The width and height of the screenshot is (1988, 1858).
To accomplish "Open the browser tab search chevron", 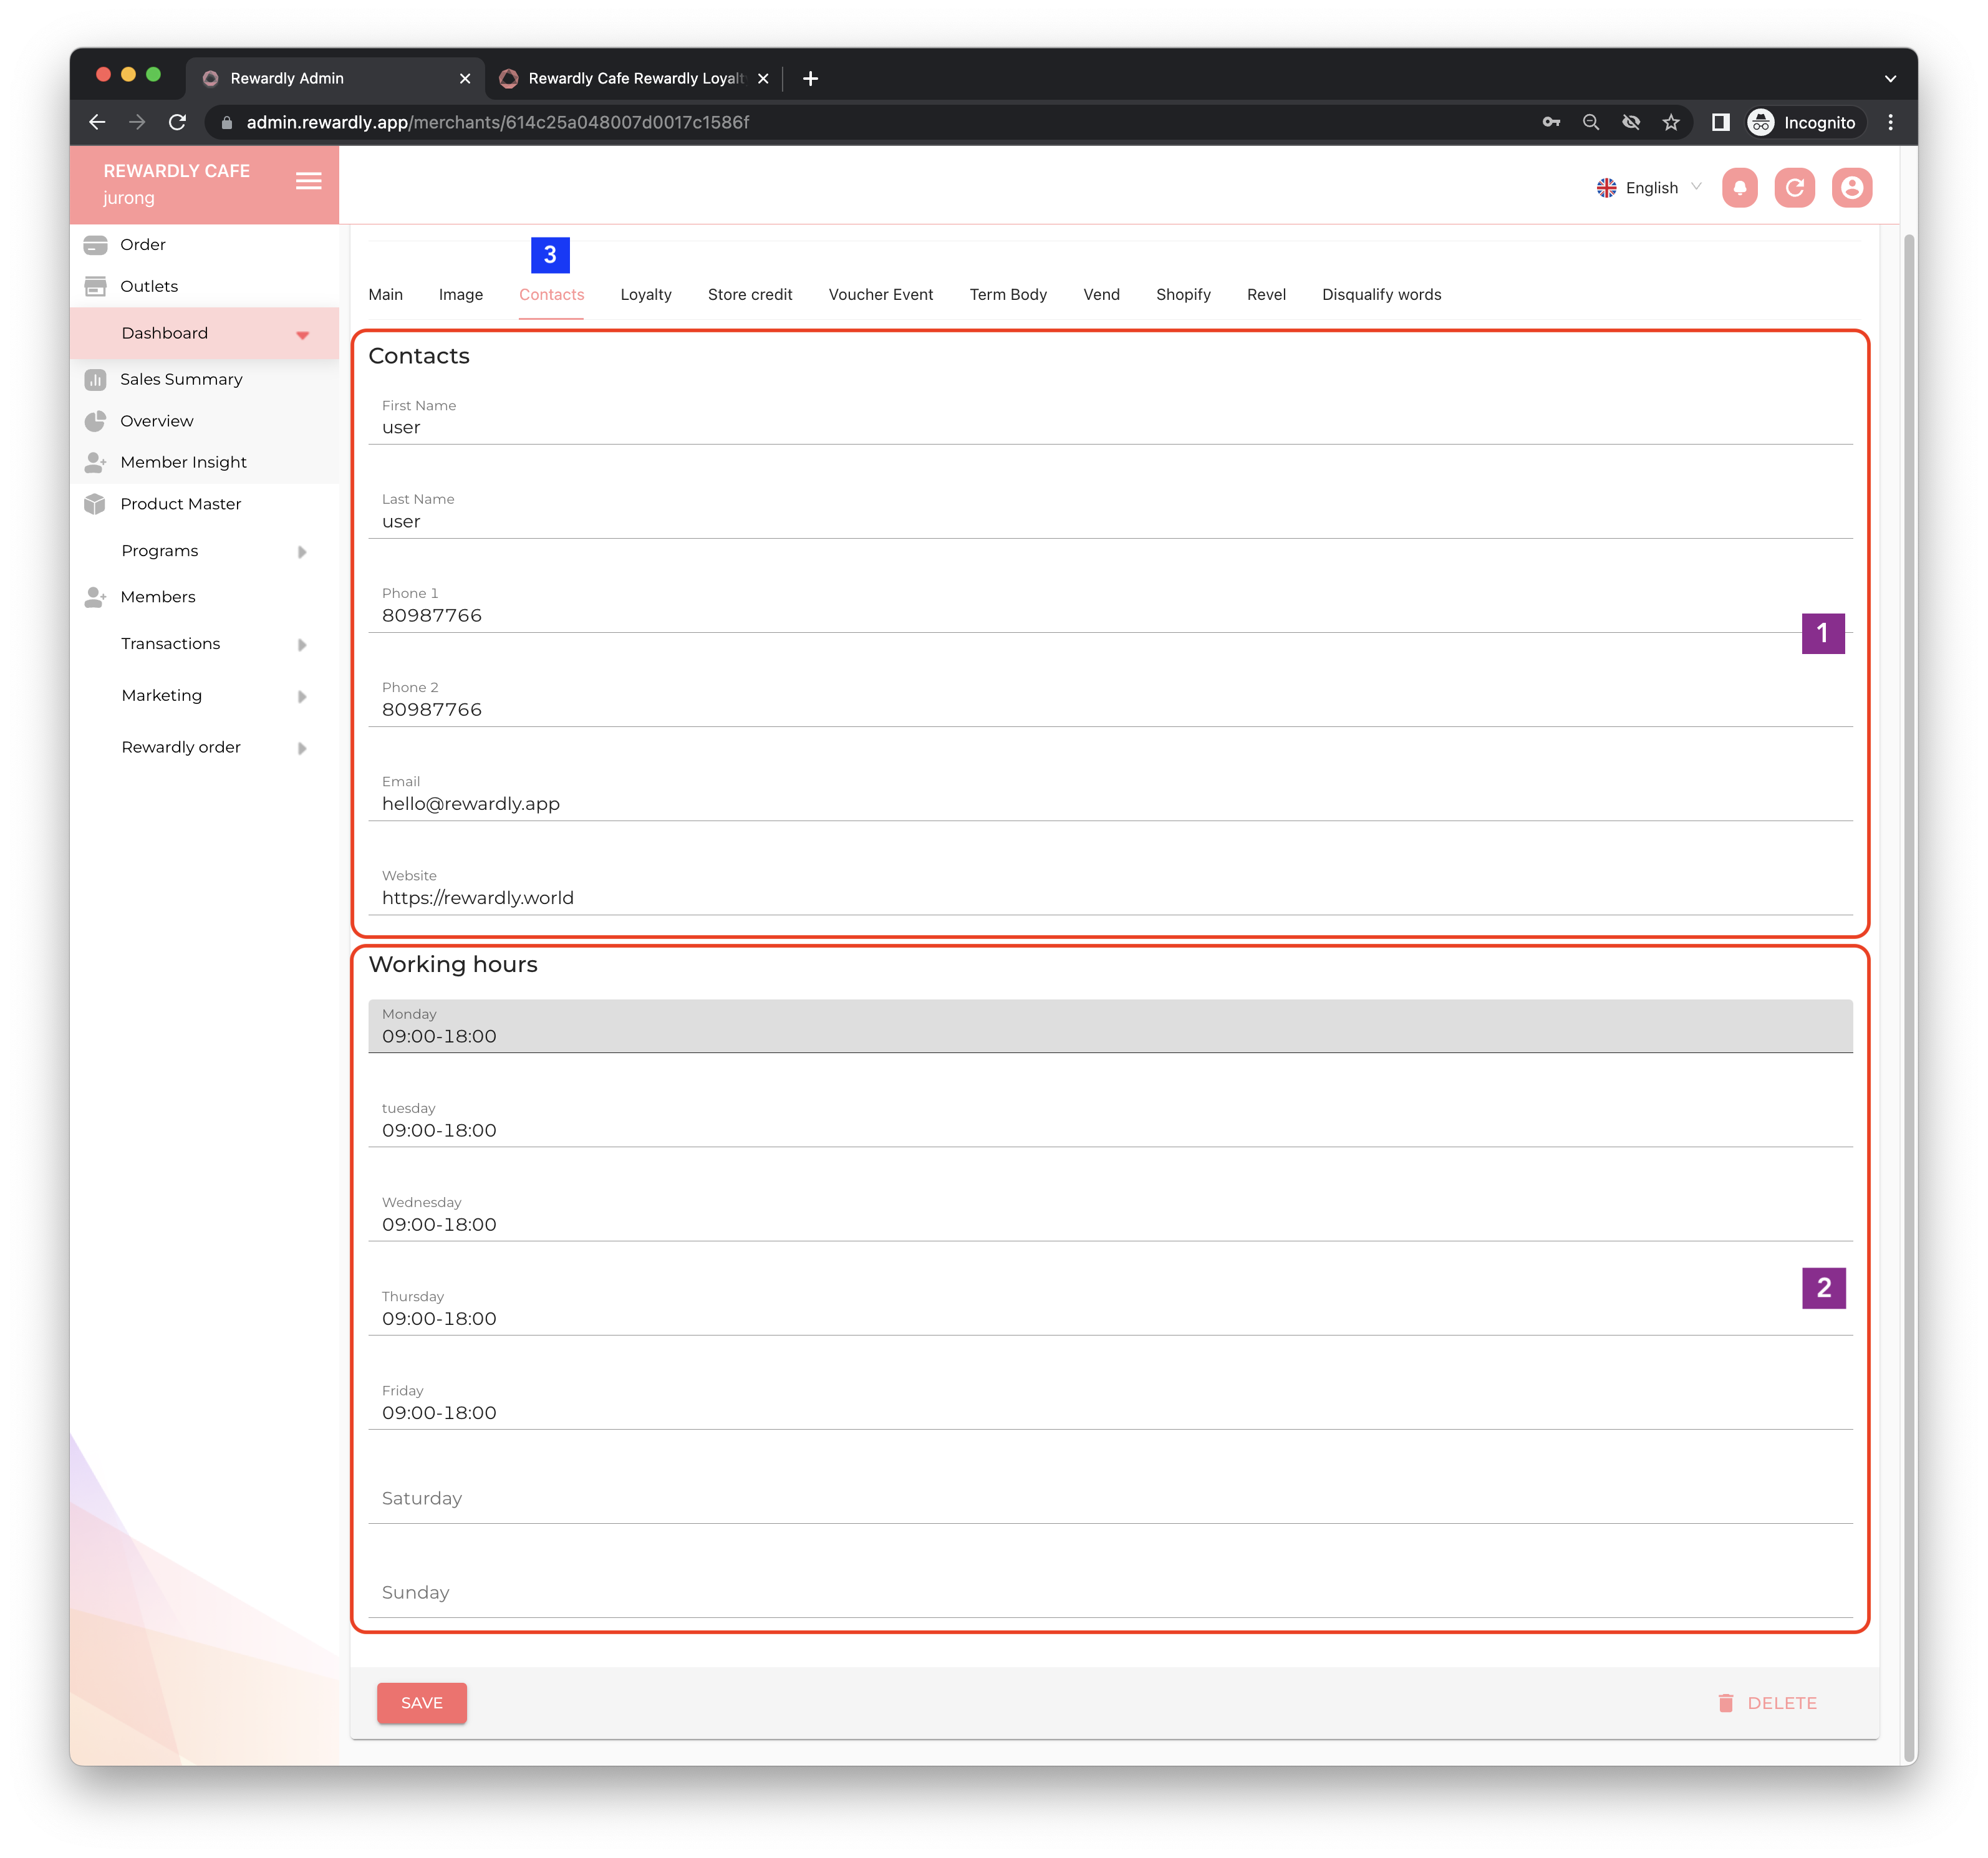I will point(1890,78).
